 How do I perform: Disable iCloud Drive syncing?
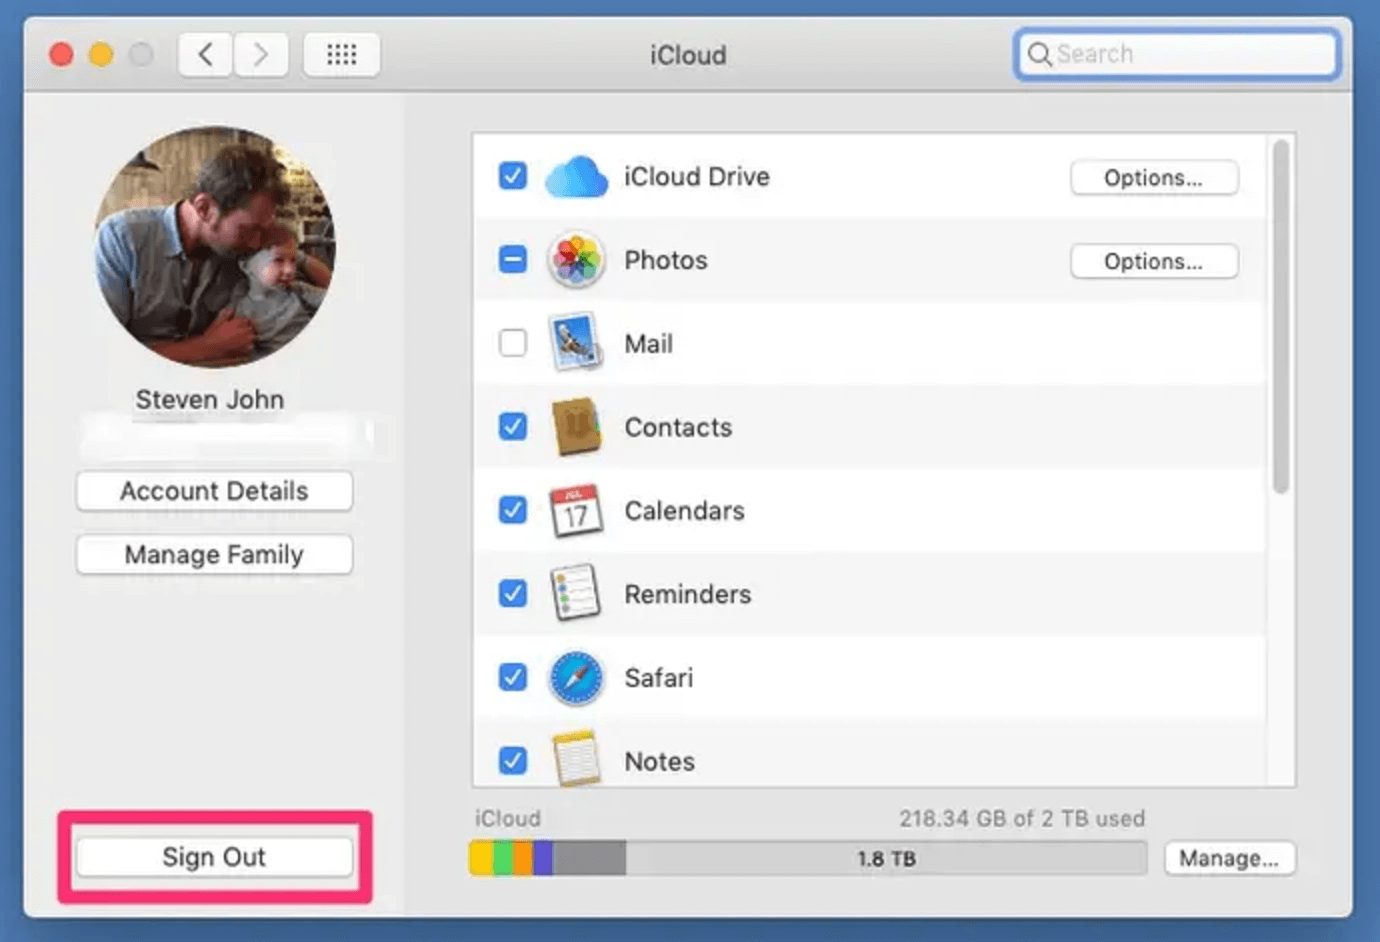(512, 176)
